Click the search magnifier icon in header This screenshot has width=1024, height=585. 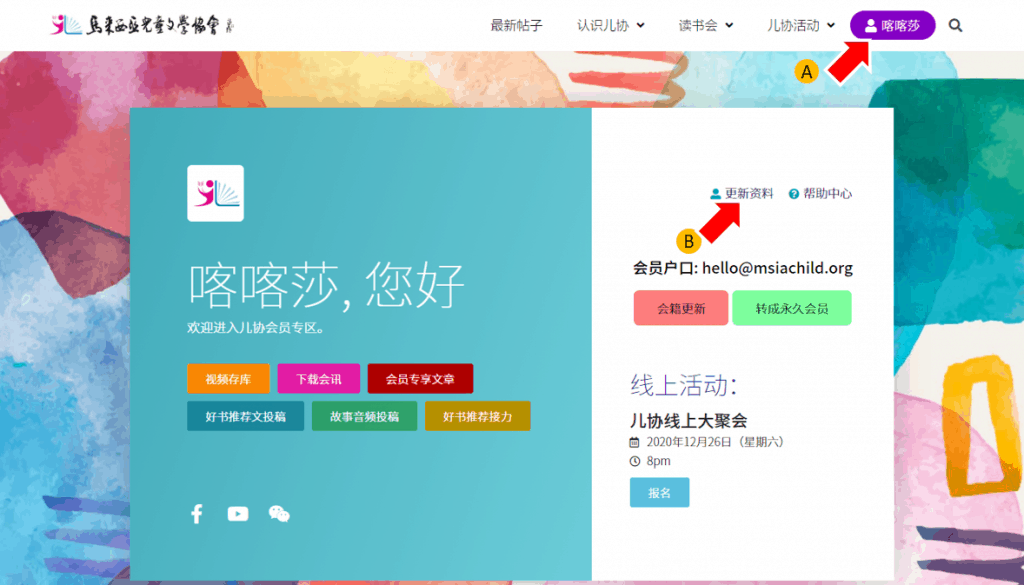[955, 26]
